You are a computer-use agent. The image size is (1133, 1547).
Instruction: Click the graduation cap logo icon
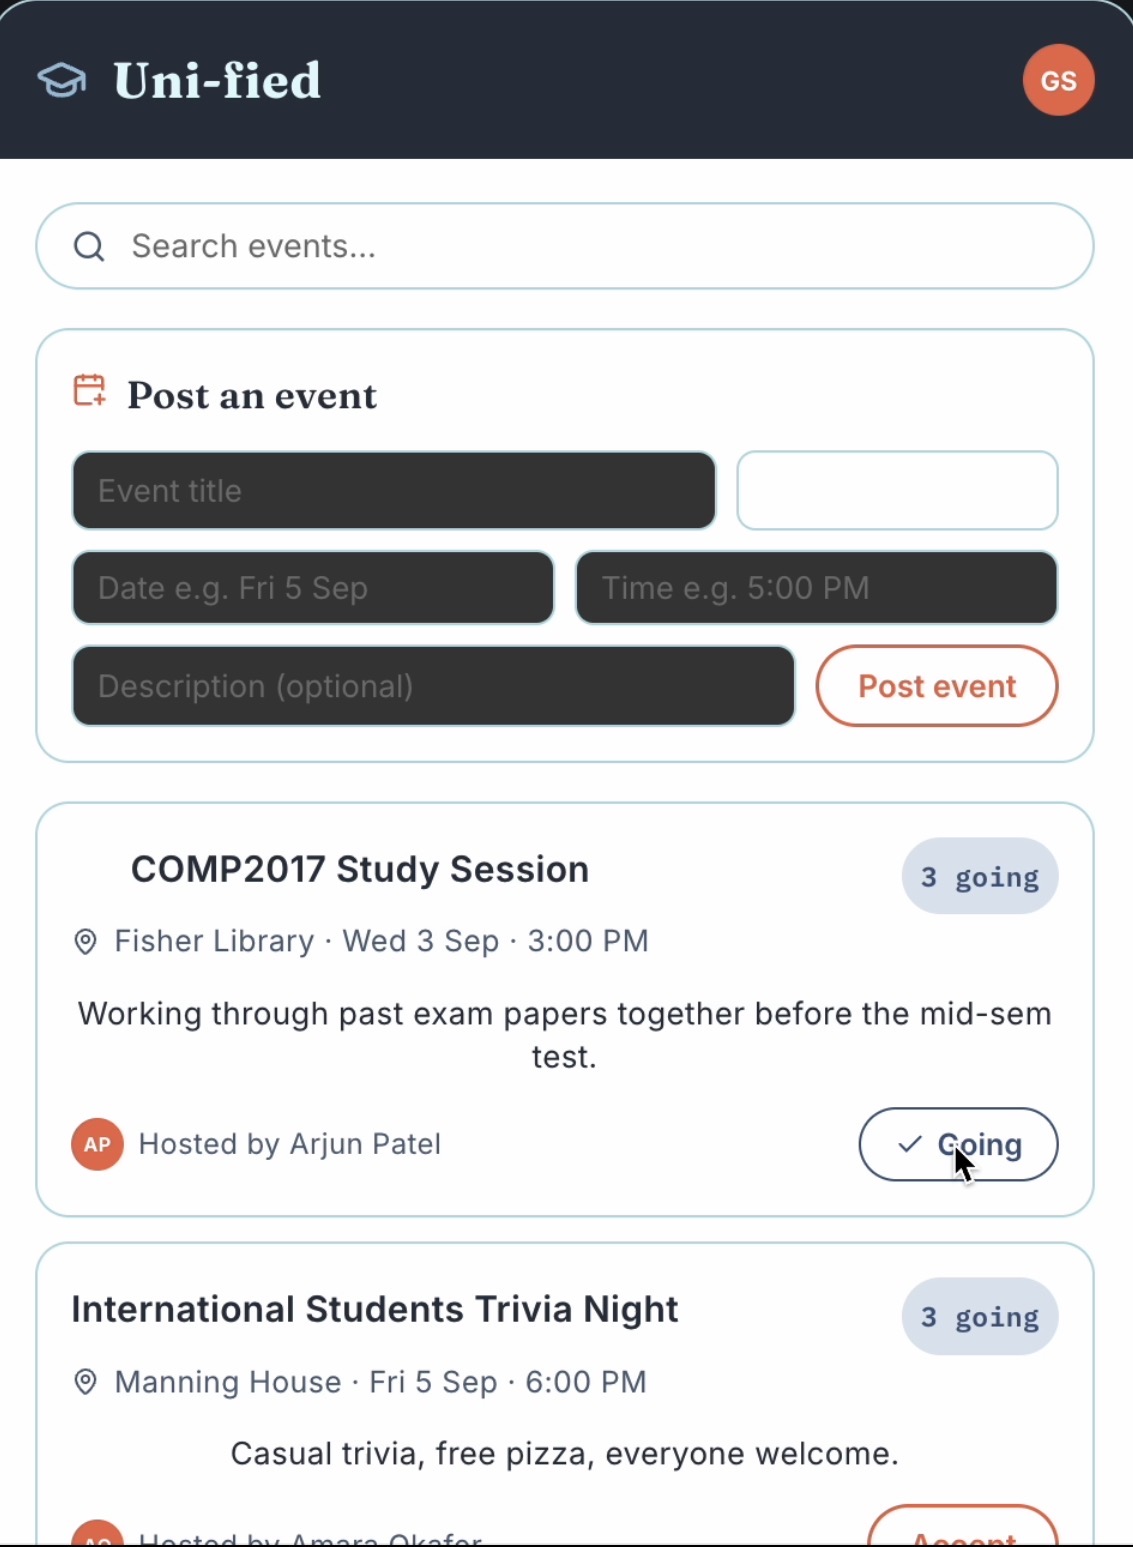click(x=62, y=81)
